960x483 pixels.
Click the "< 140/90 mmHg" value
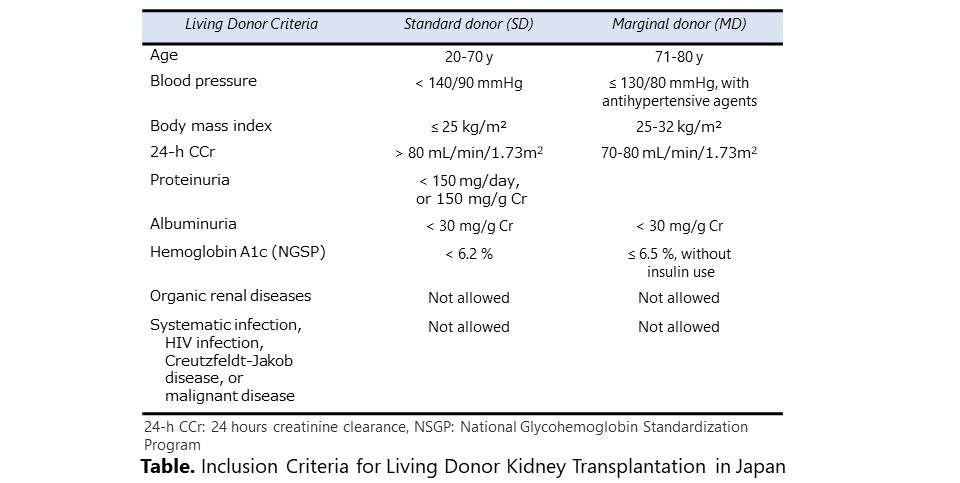(x=468, y=83)
